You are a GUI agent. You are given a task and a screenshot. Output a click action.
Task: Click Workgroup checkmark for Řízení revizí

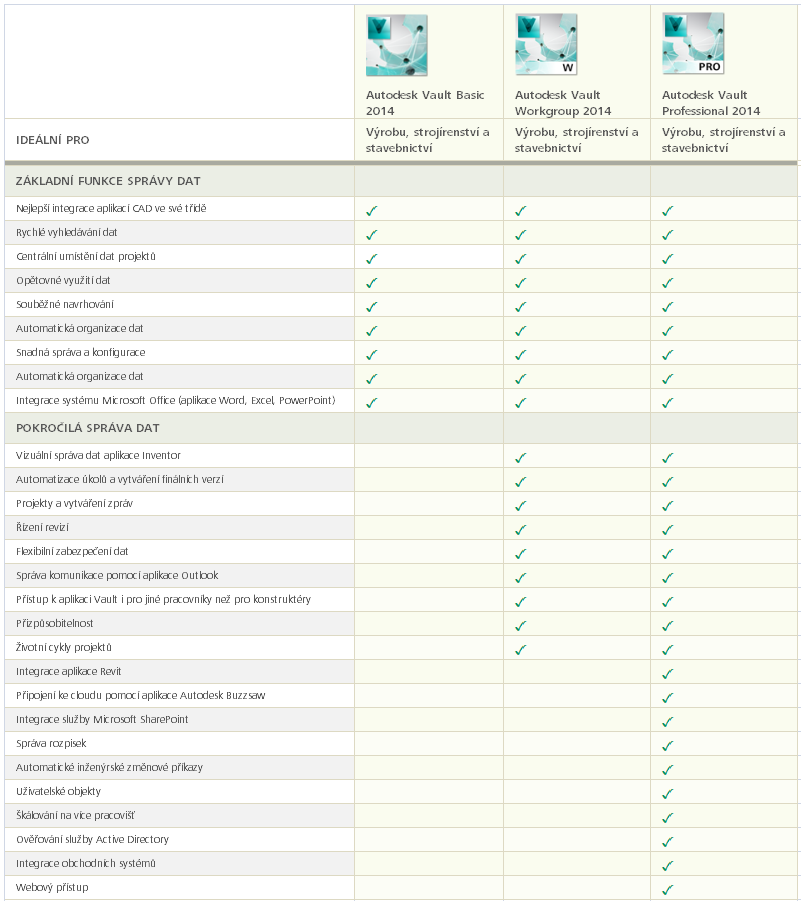[520, 530]
